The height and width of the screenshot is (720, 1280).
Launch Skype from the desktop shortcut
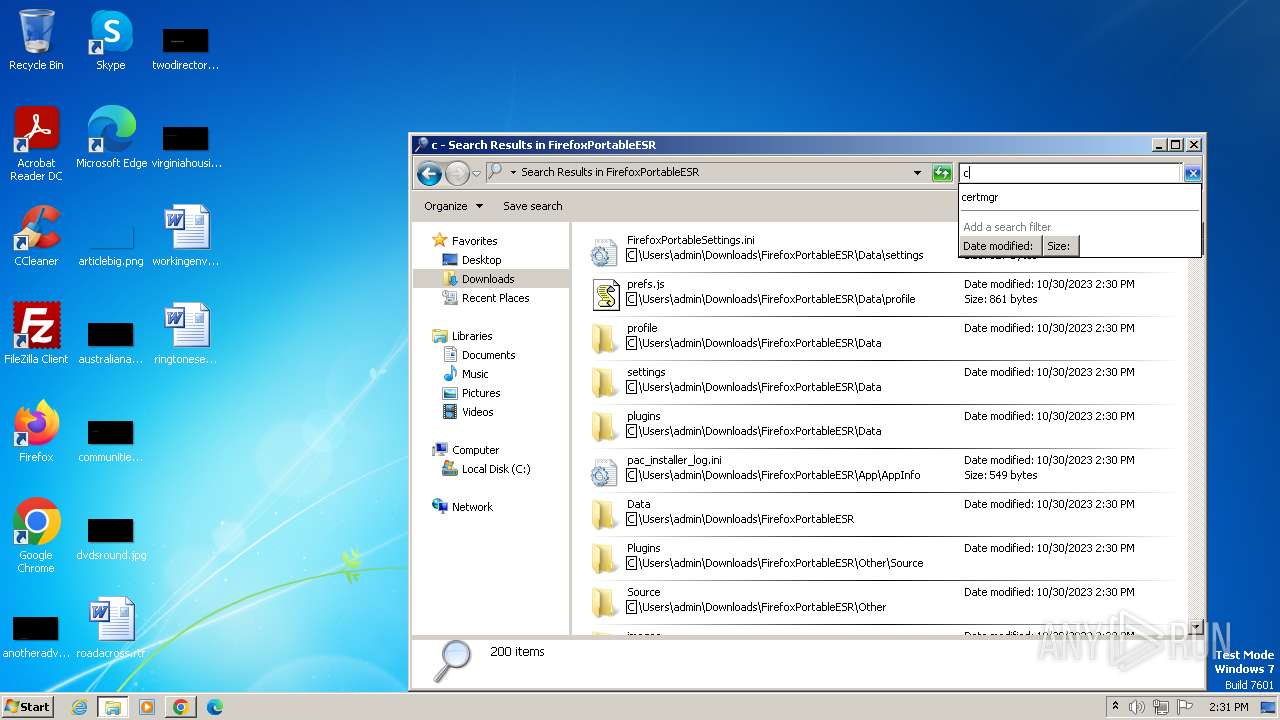pyautogui.click(x=110, y=40)
